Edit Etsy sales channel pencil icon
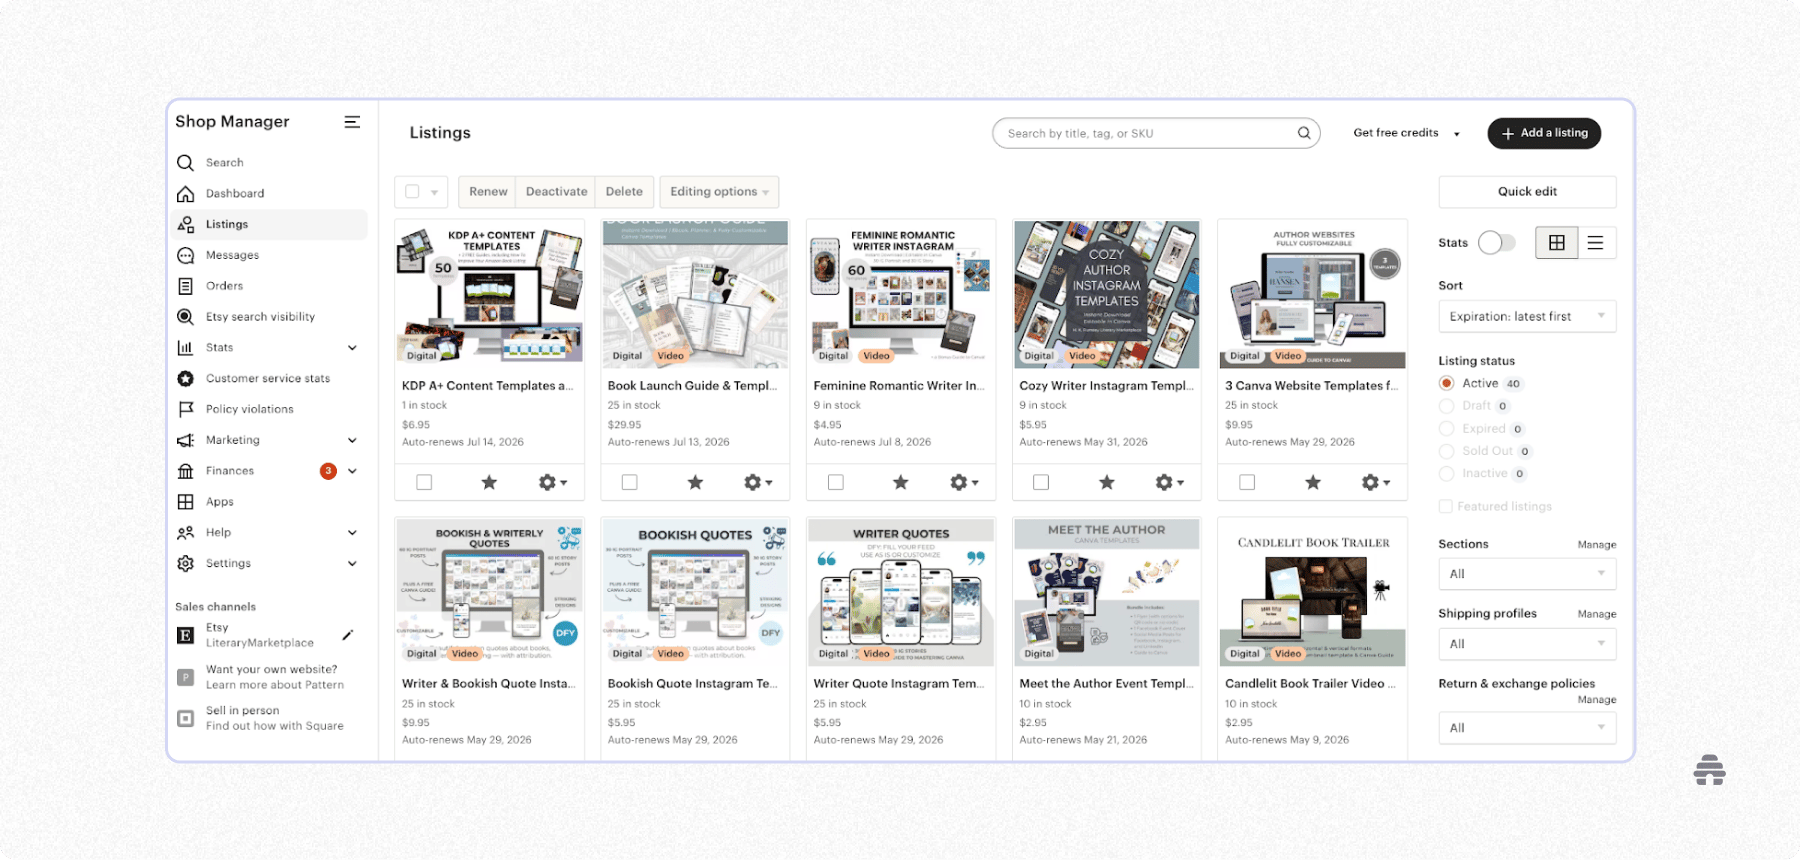 [348, 635]
